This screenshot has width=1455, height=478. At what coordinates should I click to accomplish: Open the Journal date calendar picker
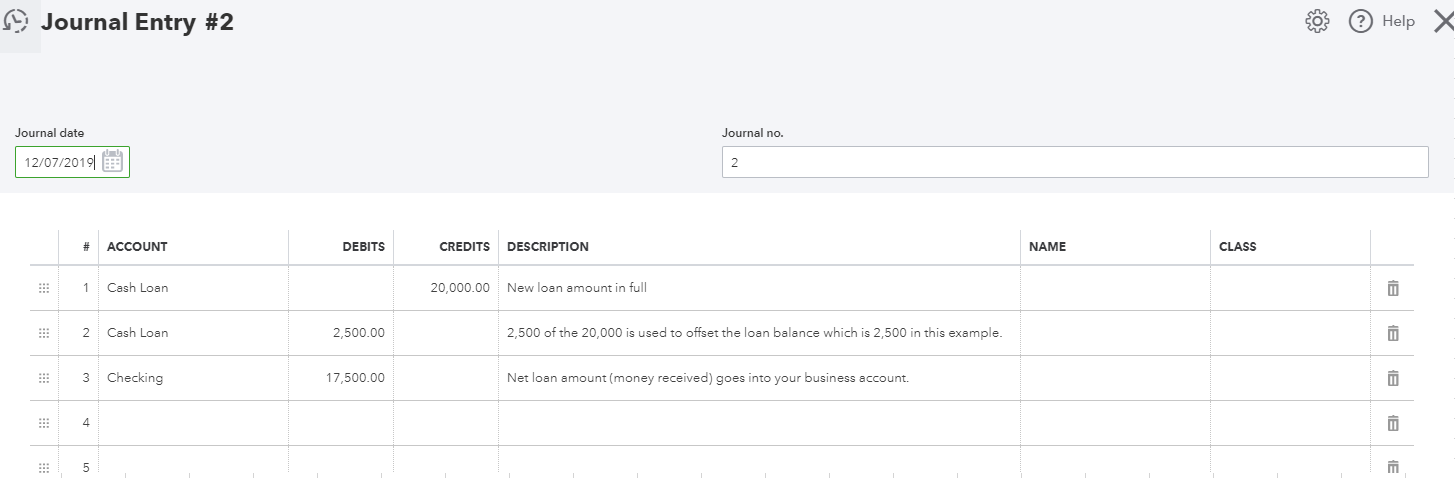click(x=112, y=162)
